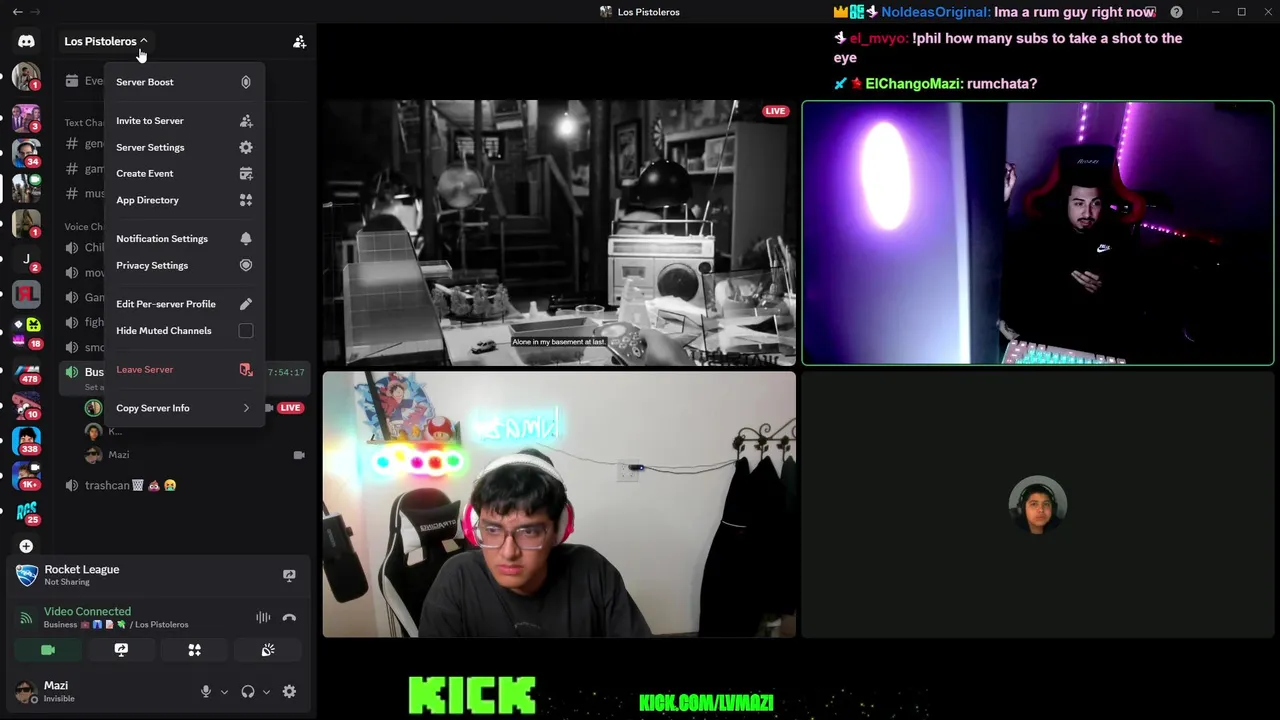The image size is (1280, 720).
Task: Click Mazi's user avatar in bottom panel
Action: (26, 691)
